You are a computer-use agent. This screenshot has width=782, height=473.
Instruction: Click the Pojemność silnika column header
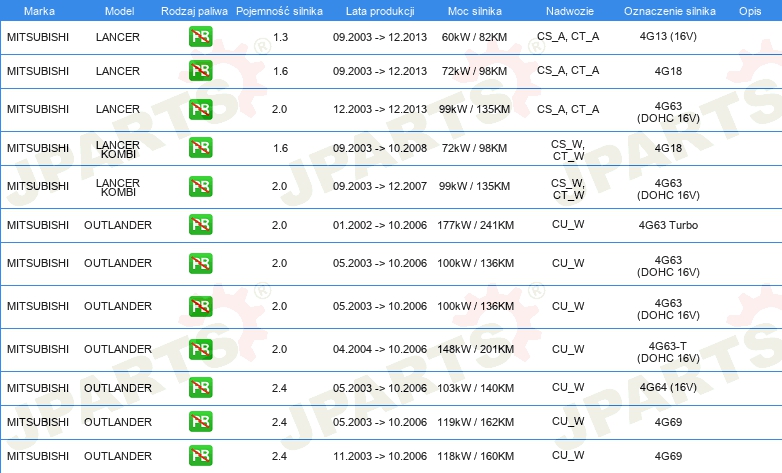pos(279,11)
